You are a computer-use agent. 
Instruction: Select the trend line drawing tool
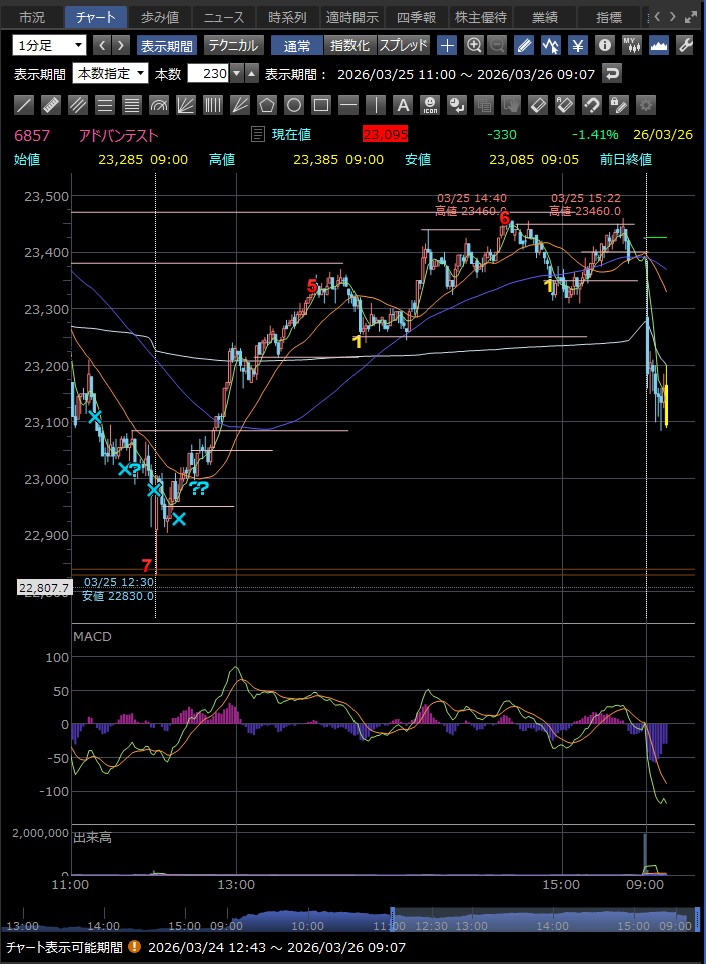click(25, 105)
